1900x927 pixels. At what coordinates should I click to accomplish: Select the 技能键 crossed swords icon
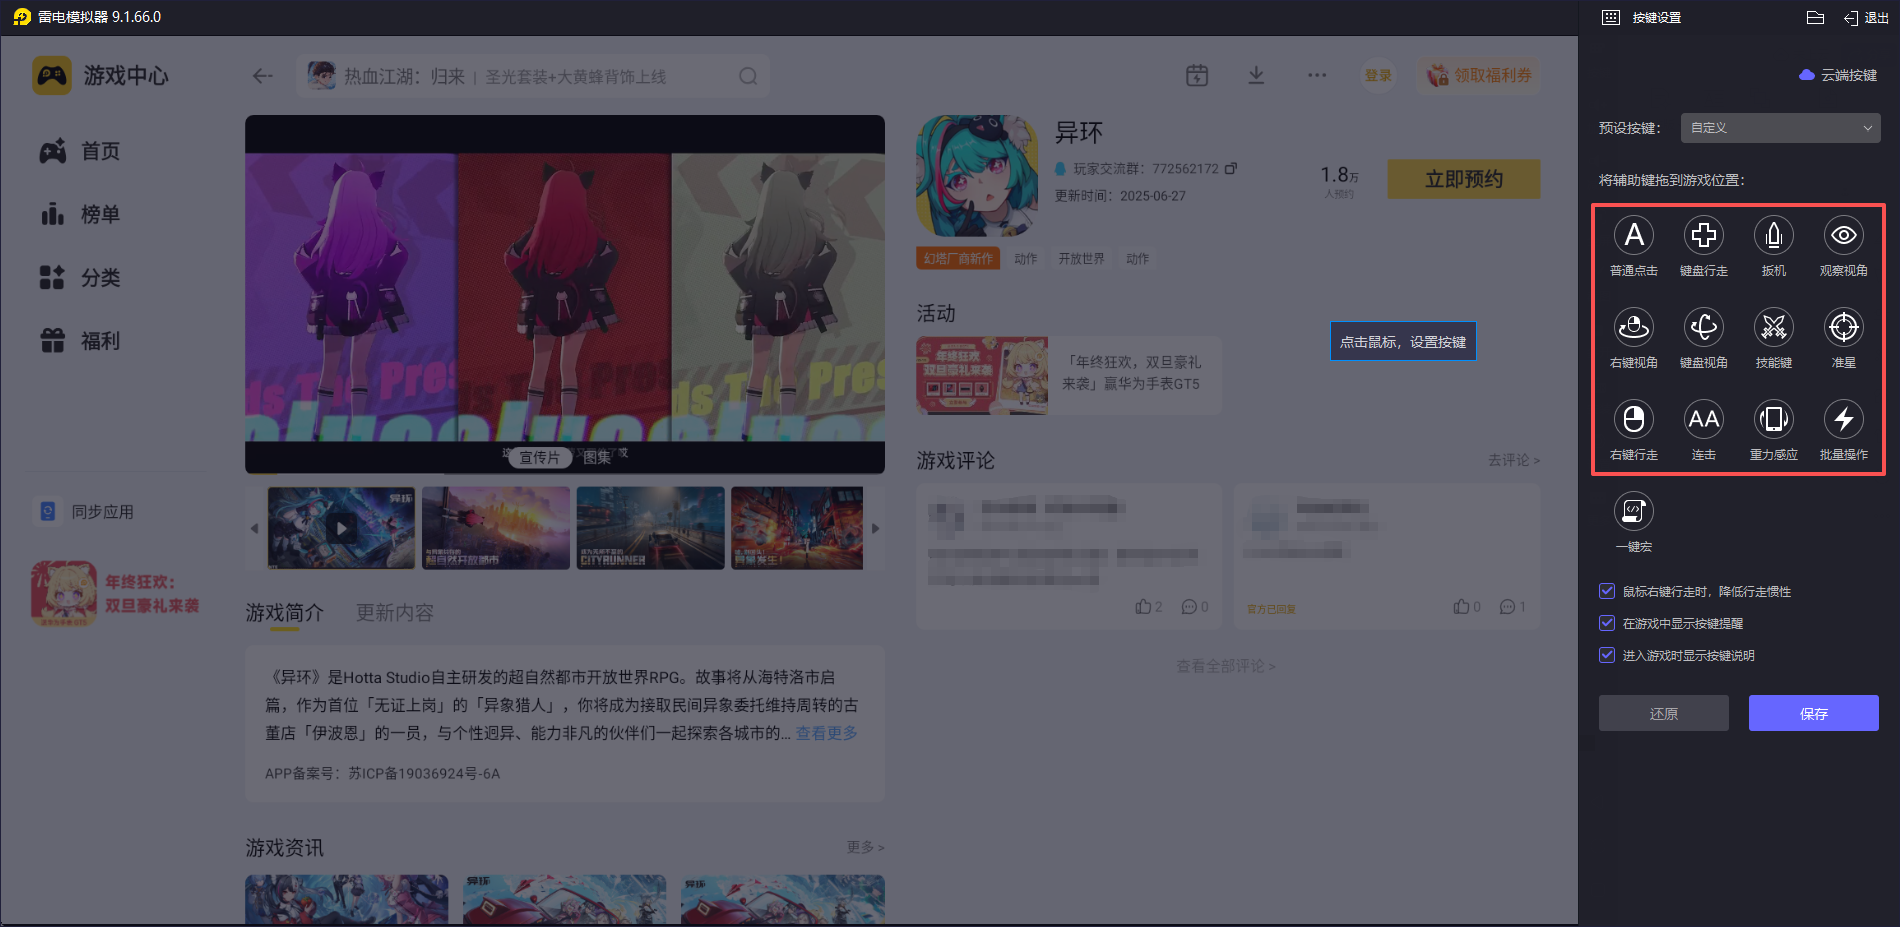click(1774, 328)
